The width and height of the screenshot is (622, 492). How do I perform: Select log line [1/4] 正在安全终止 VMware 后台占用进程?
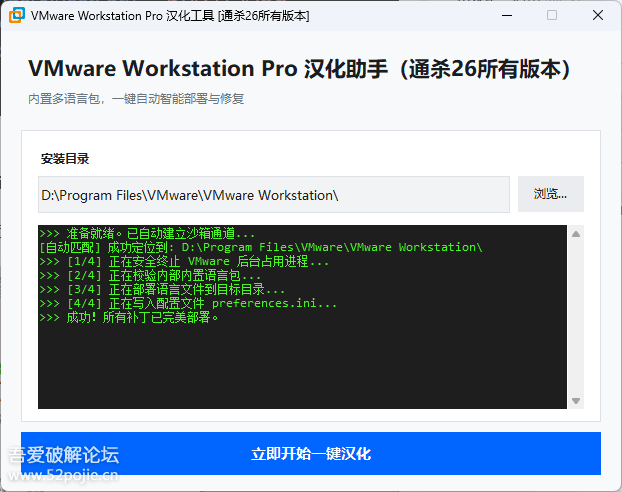pos(184,261)
